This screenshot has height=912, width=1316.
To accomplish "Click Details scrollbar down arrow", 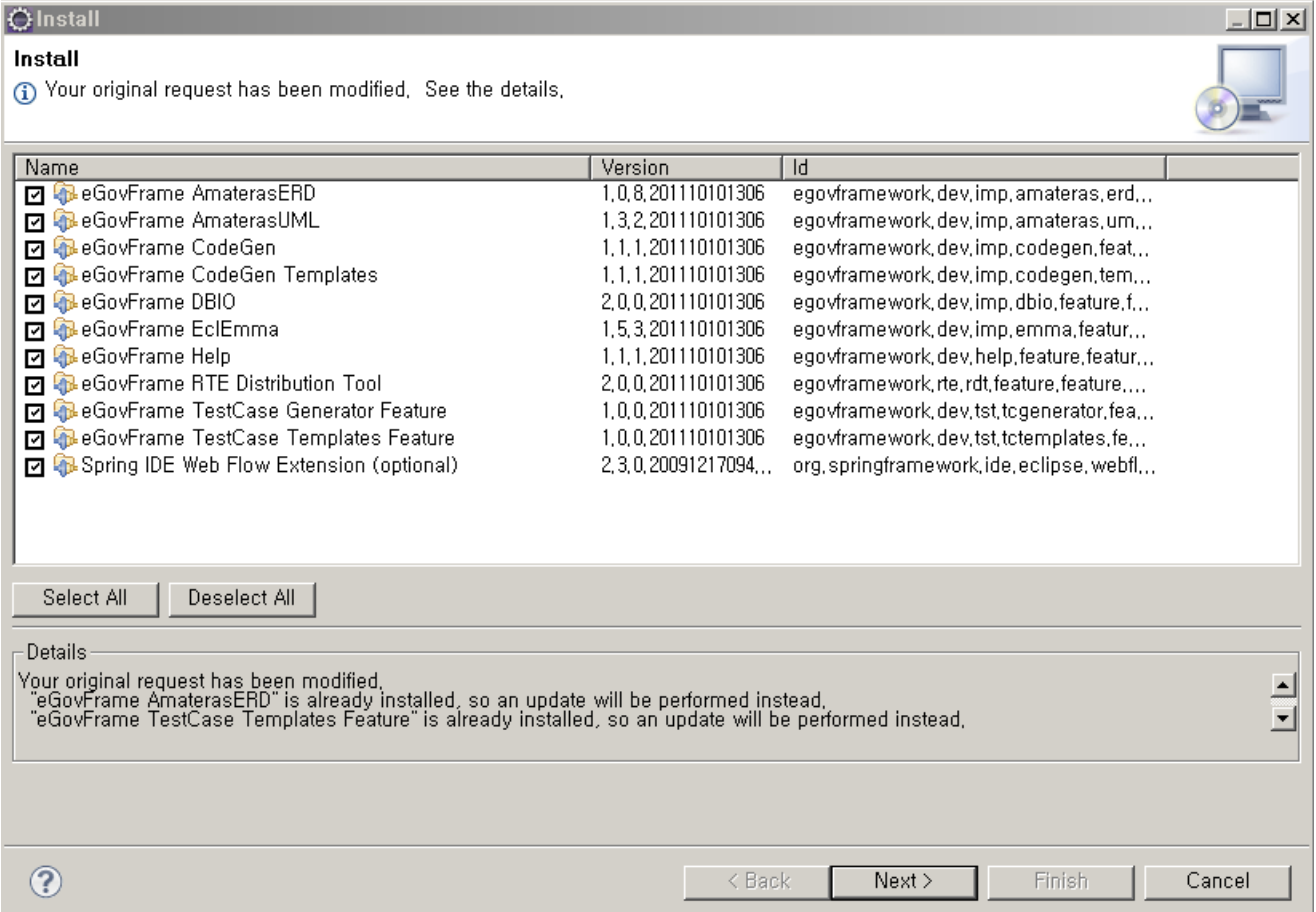I will click(1281, 719).
